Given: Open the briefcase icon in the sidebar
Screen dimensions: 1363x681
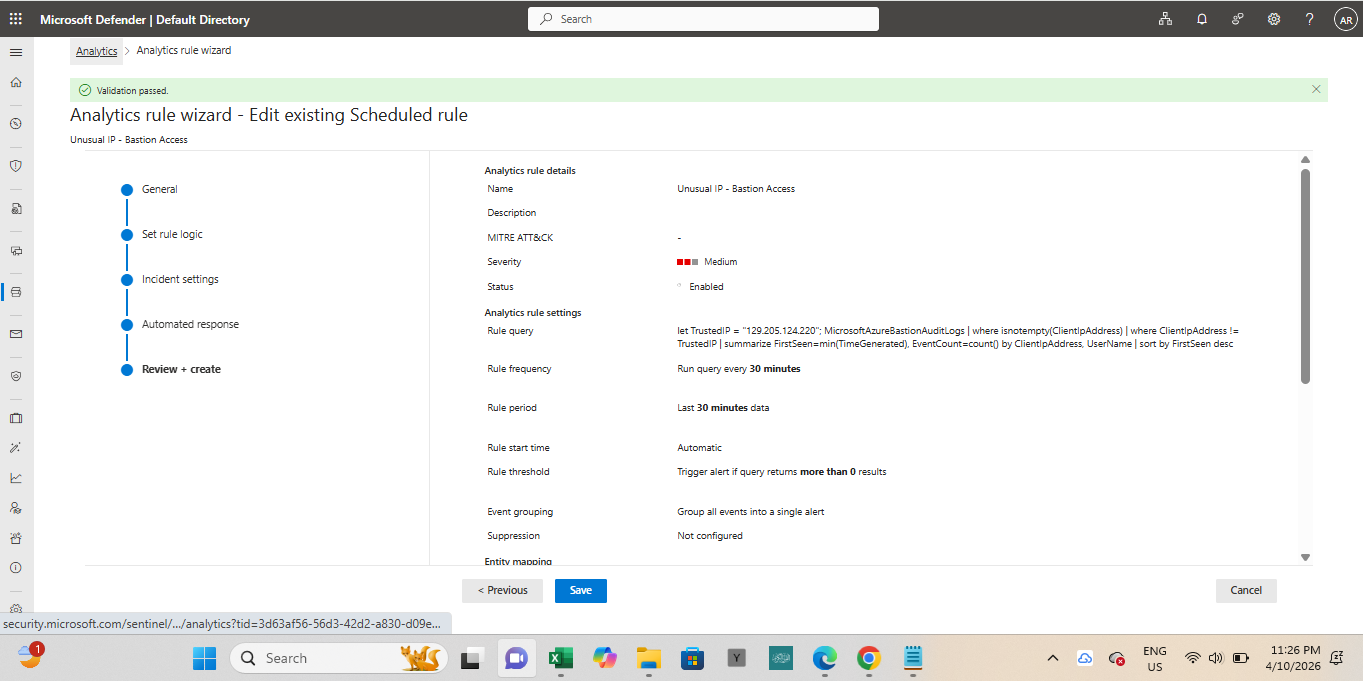Looking at the screenshot, I should click(16, 418).
